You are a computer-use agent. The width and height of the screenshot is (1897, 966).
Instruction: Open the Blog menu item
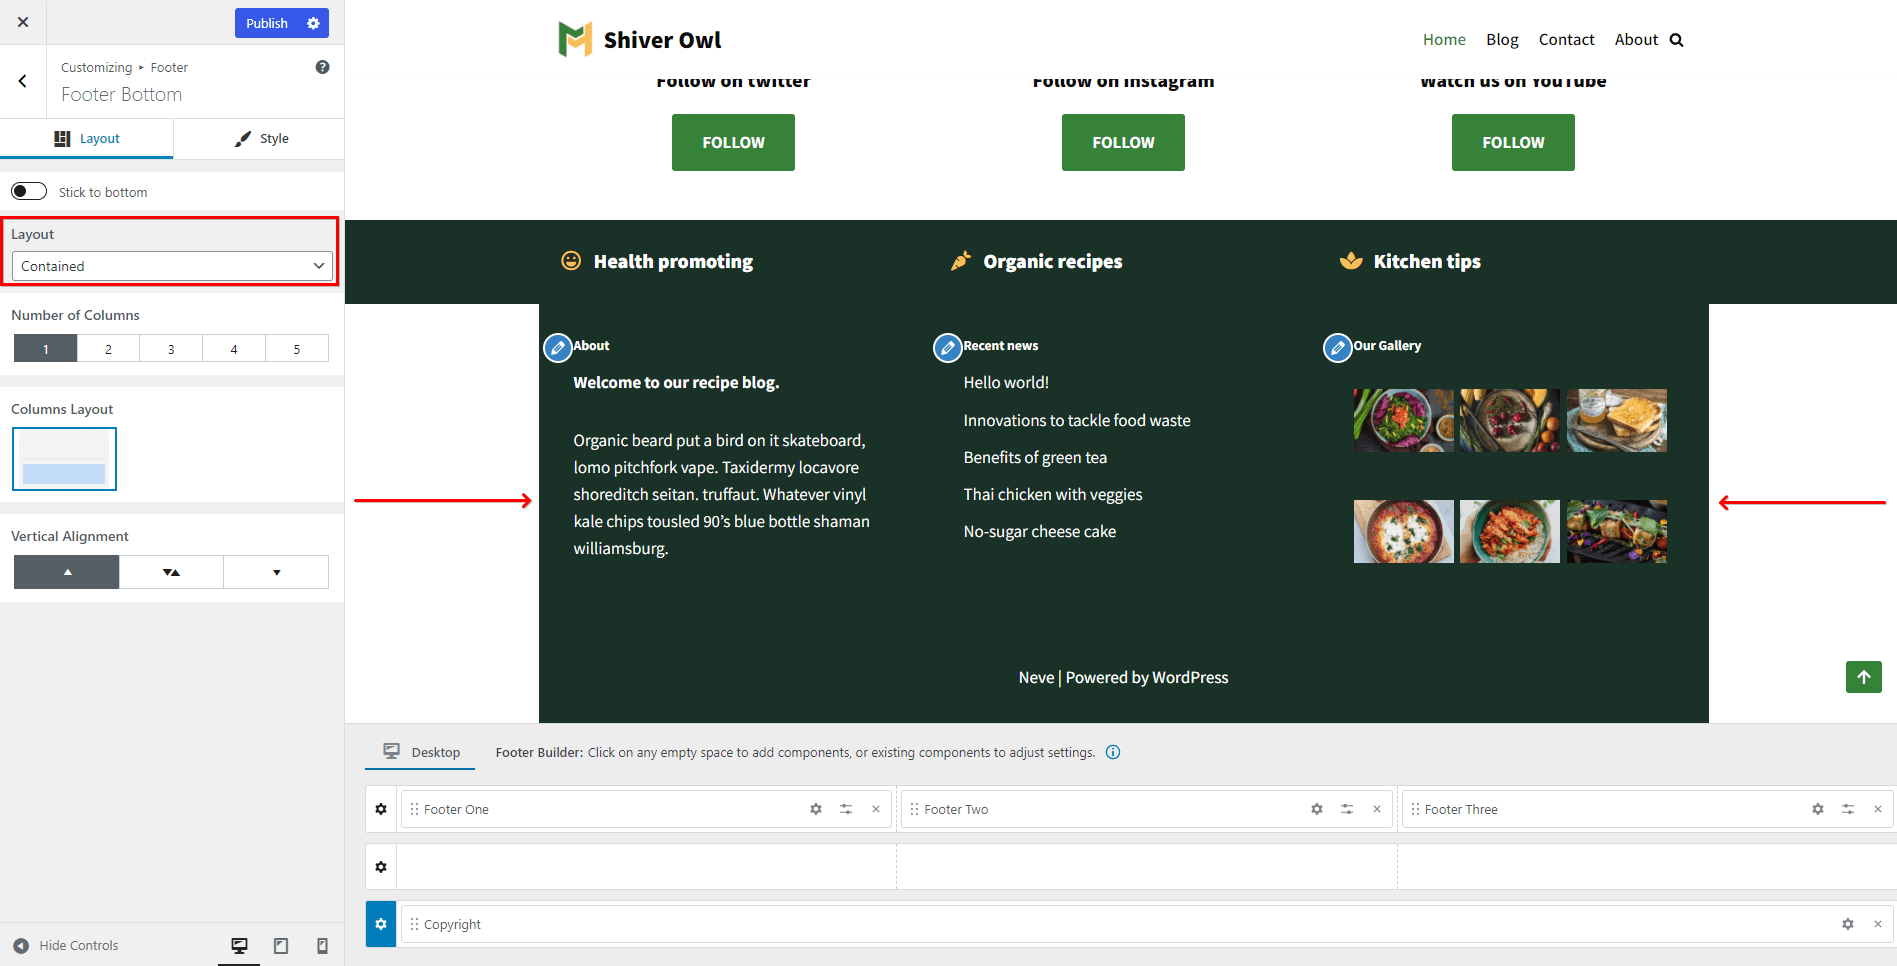[1501, 40]
